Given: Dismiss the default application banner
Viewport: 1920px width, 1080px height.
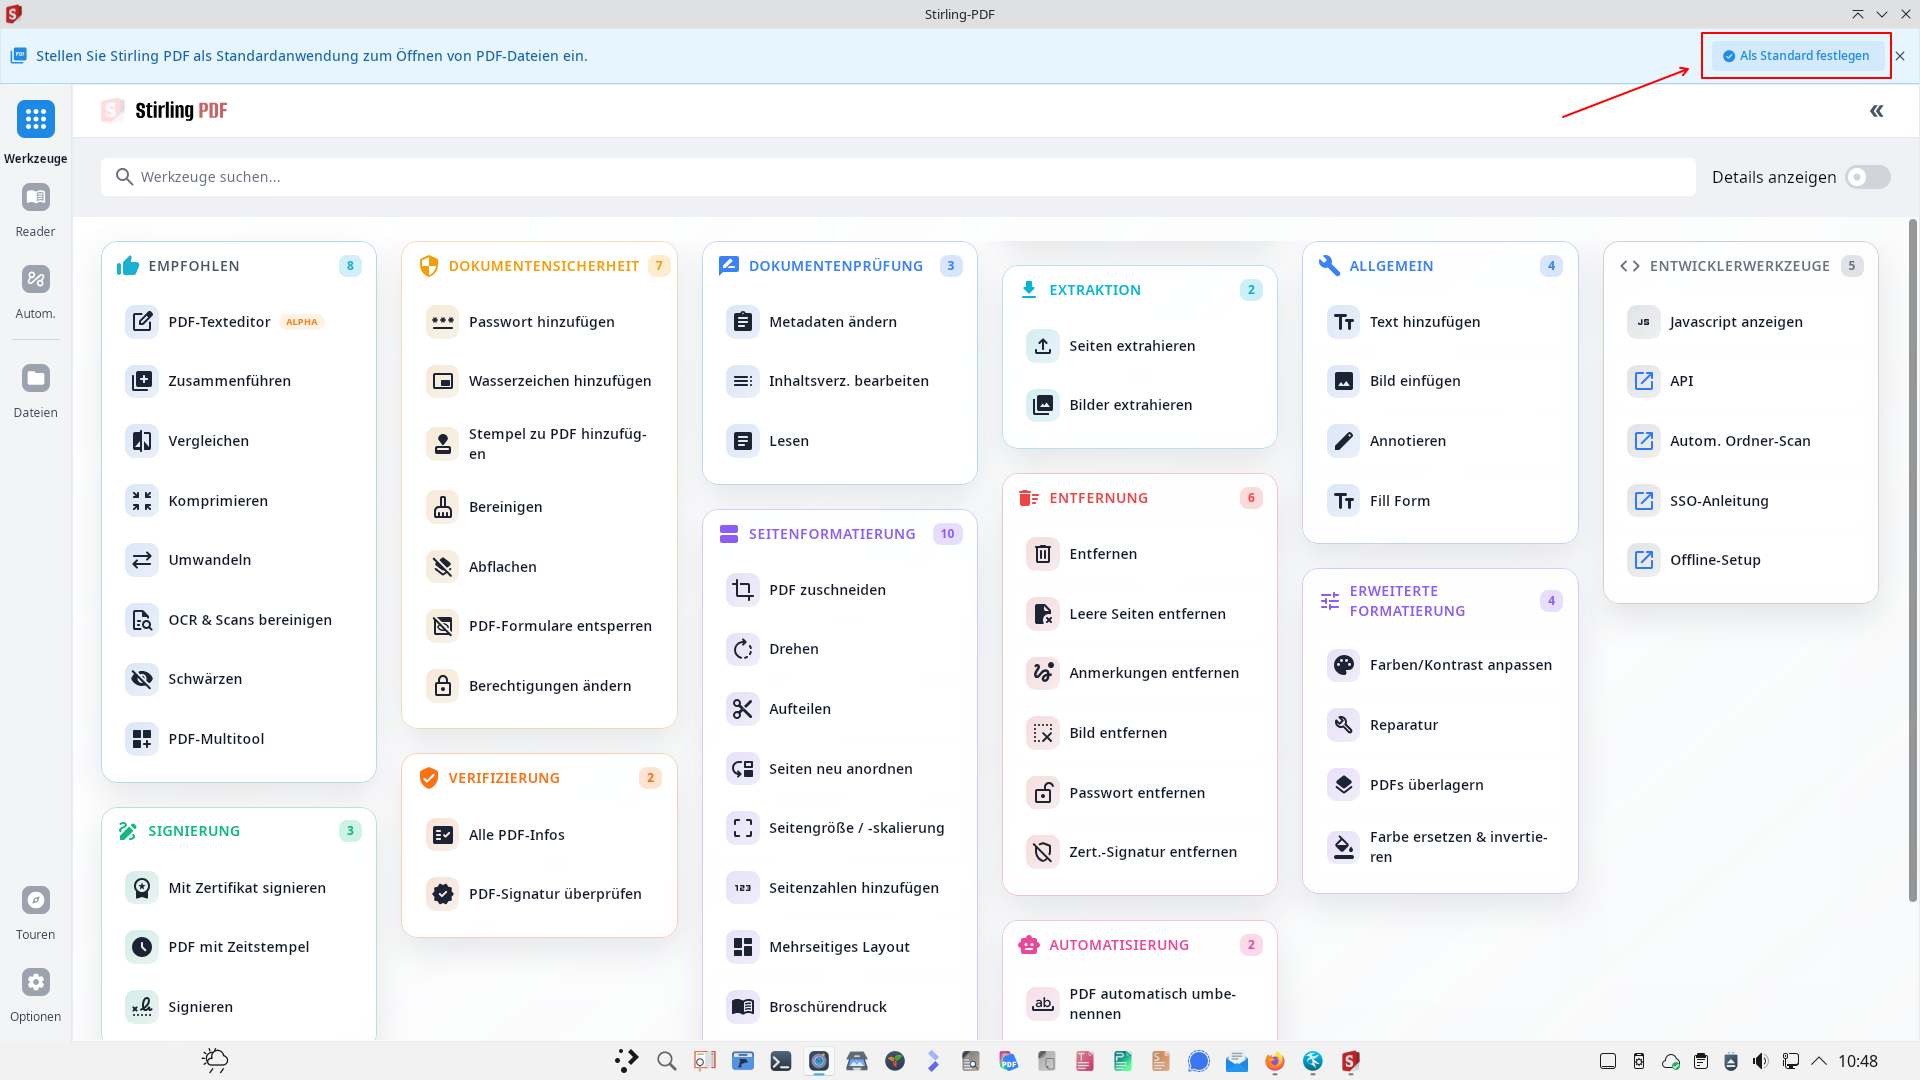Looking at the screenshot, I should 1900,56.
